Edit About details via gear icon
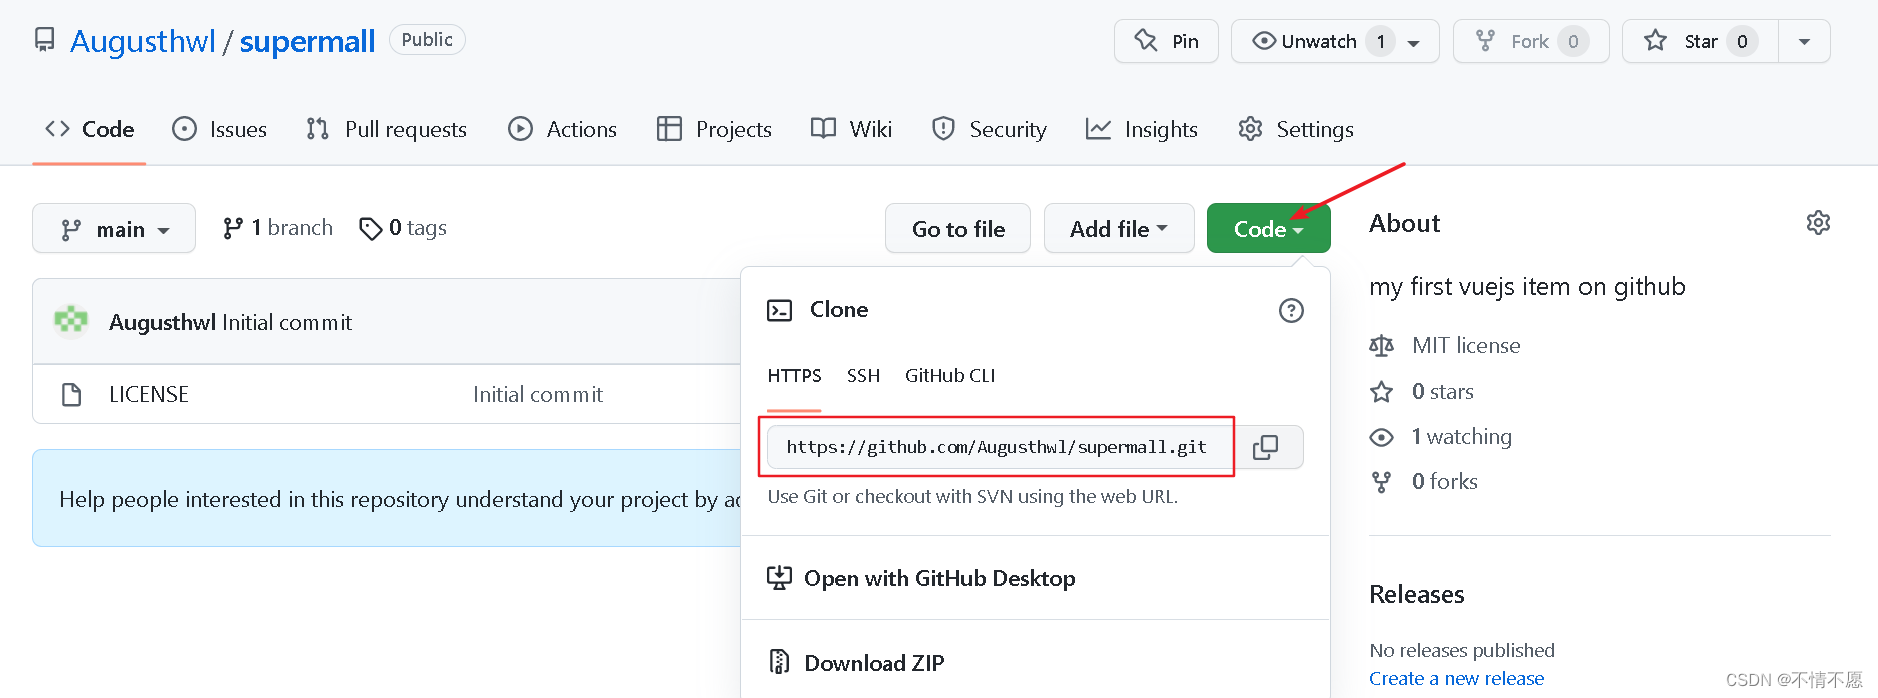This screenshot has width=1878, height=698. click(1818, 222)
